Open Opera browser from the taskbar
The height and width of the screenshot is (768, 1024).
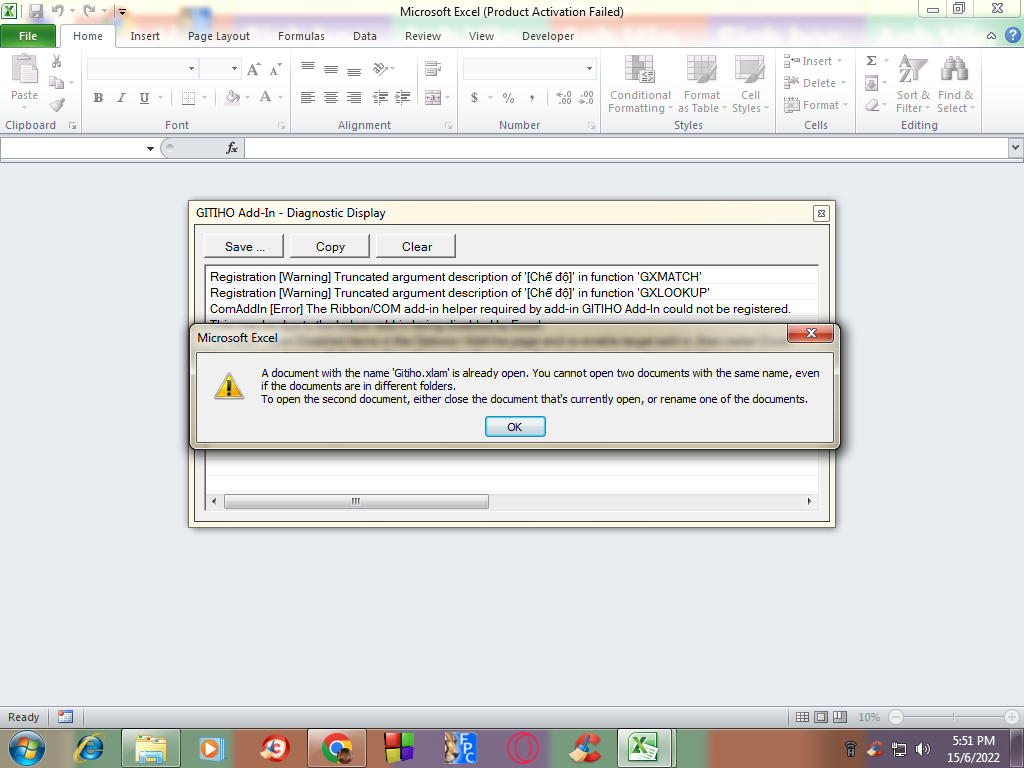pyautogui.click(x=522, y=748)
